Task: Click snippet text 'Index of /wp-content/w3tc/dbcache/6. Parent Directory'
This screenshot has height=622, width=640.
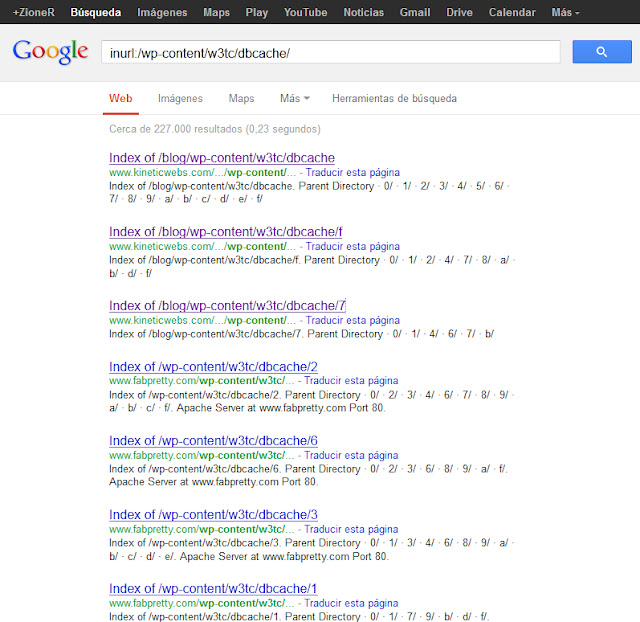Action: (235, 469)
